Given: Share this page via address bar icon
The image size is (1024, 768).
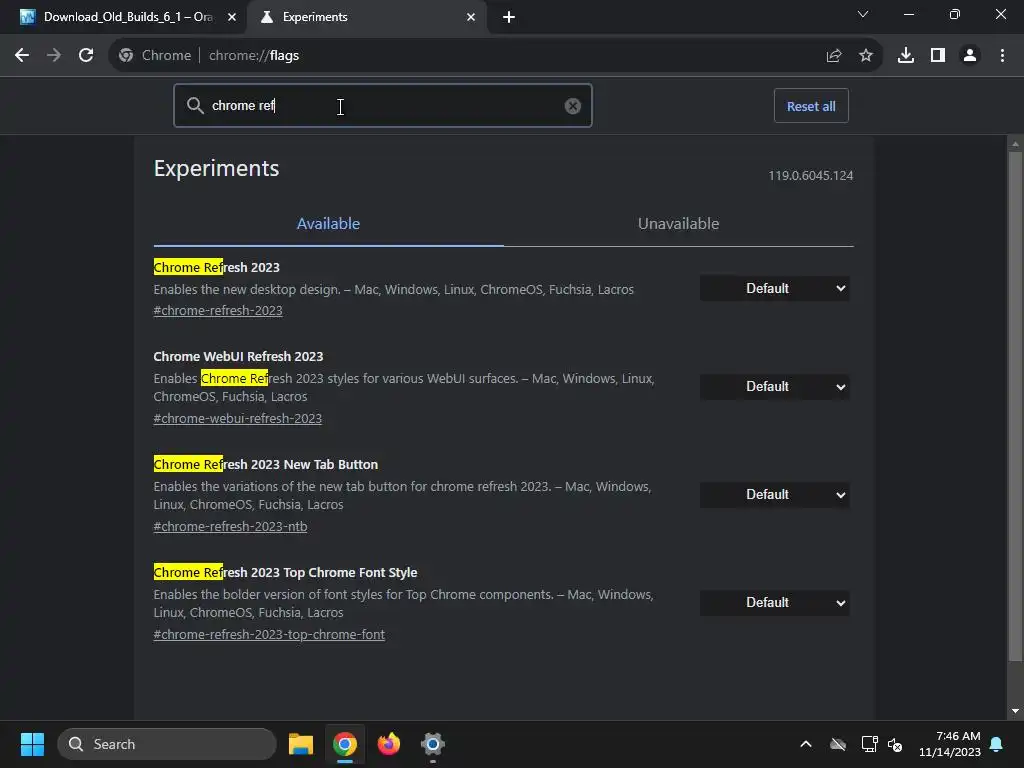Looking at the screenshot, I should point(833,56).
